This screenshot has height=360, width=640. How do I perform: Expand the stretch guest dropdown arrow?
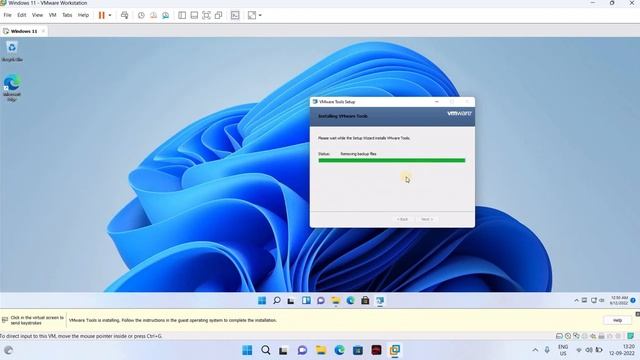click(260, 16)
